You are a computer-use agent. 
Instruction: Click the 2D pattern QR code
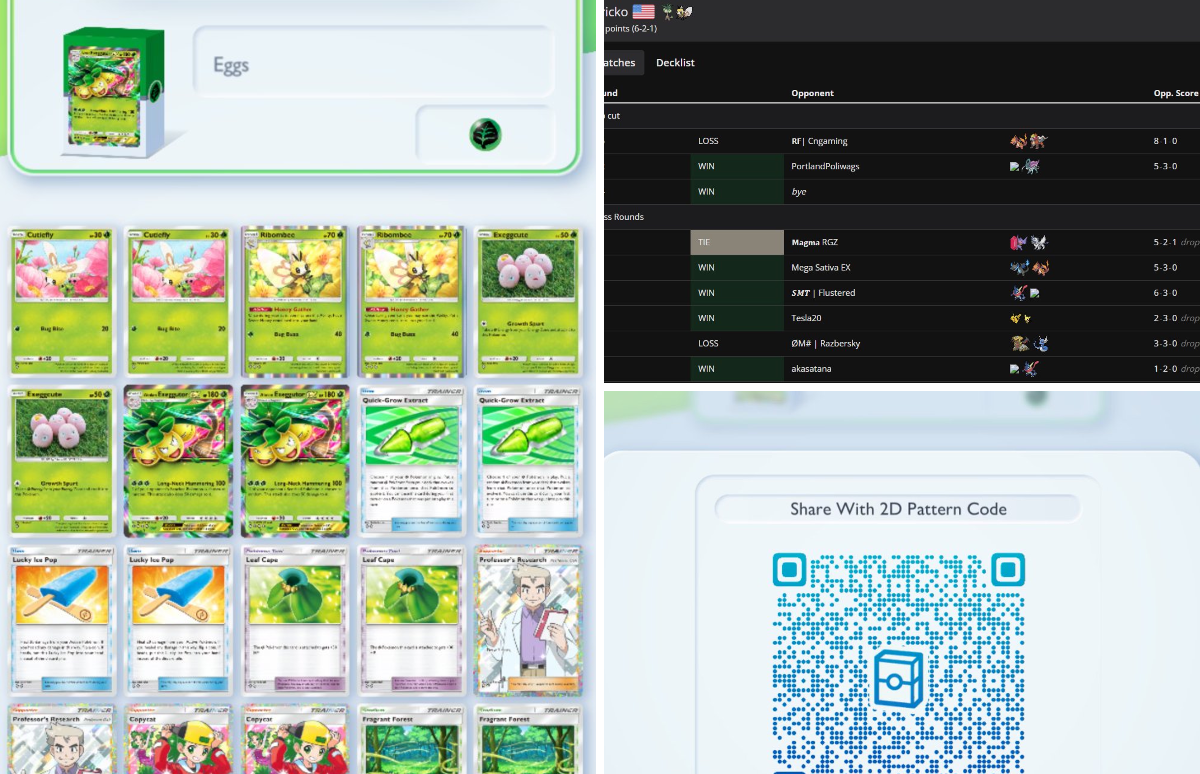point(898,661)
